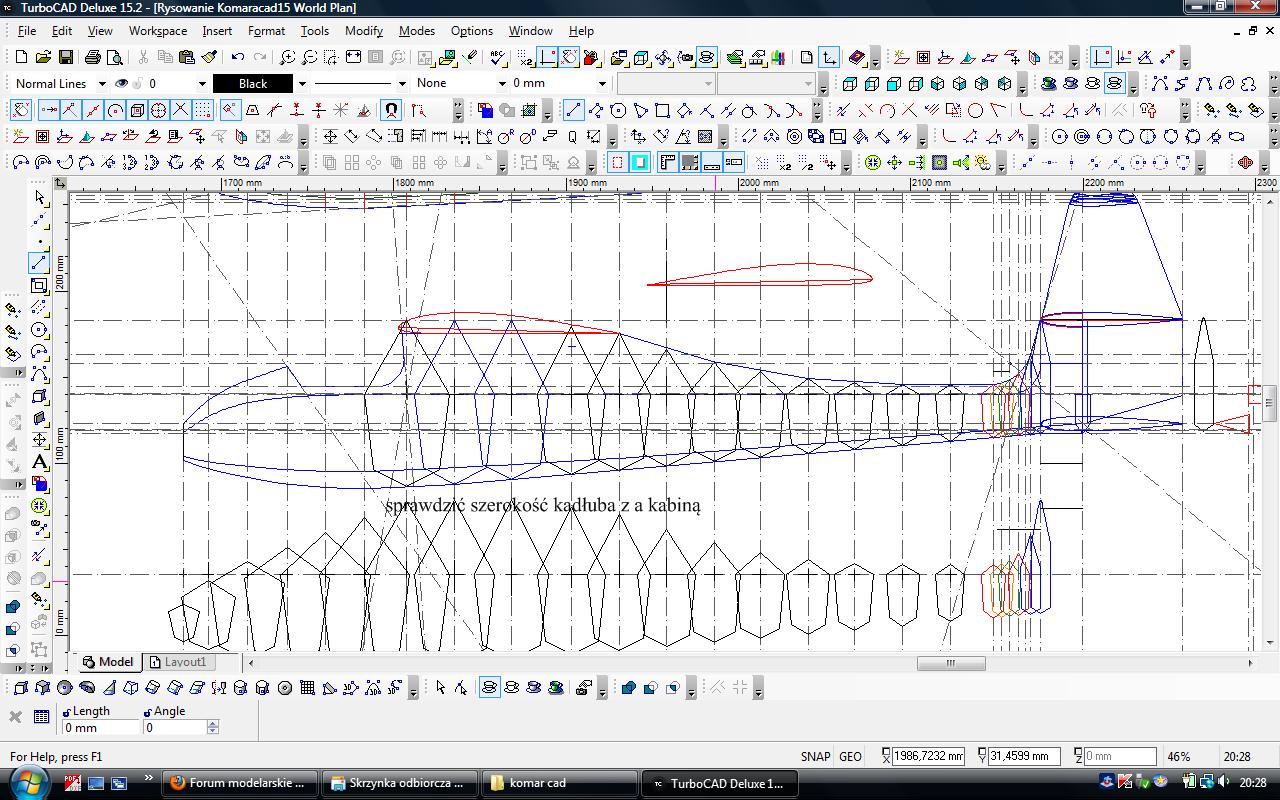The width and height of the screenshot is (1280, 800).
Task: Select the arrow Select tool in left toolbar
Action: (39, 198)
